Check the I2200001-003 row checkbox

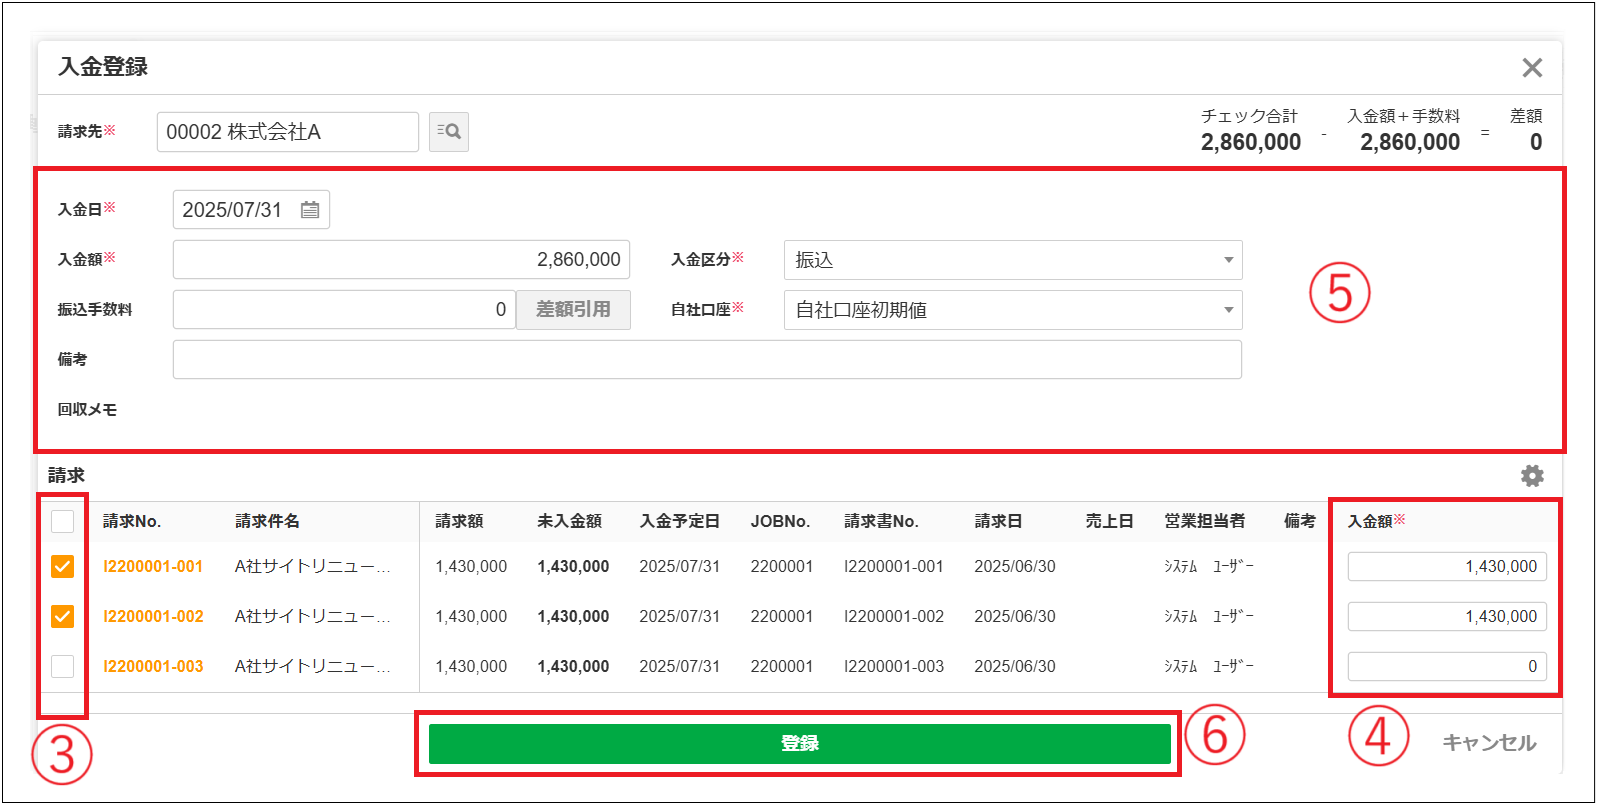(62, 666)
